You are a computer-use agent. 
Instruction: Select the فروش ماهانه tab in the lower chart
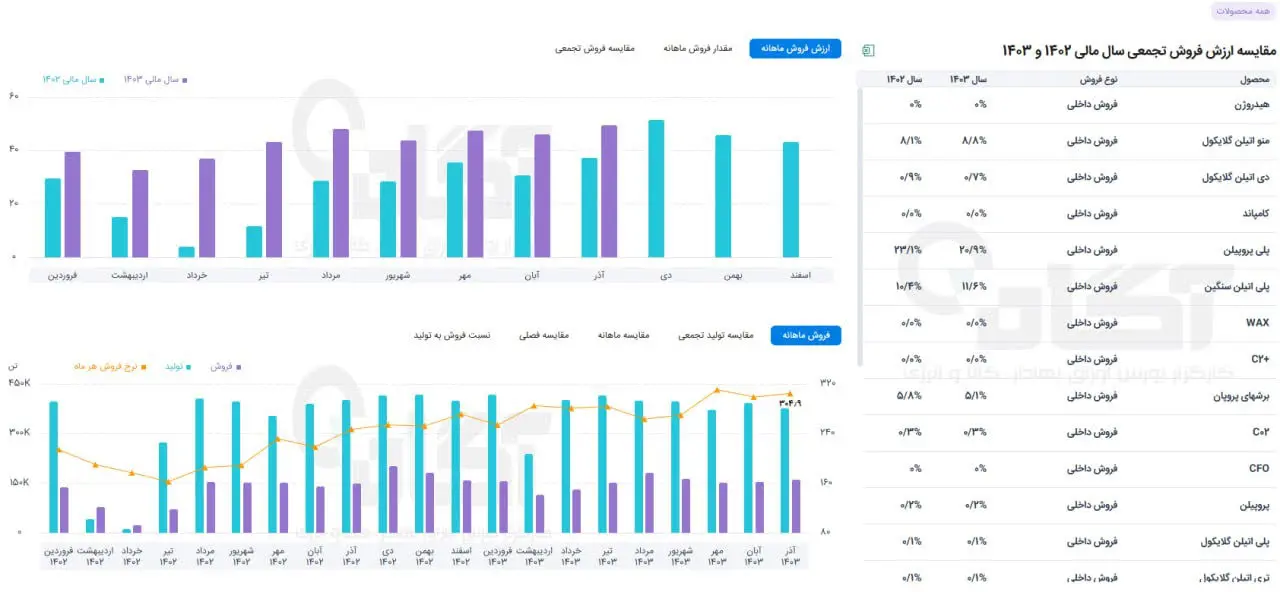tap(806, 335)
